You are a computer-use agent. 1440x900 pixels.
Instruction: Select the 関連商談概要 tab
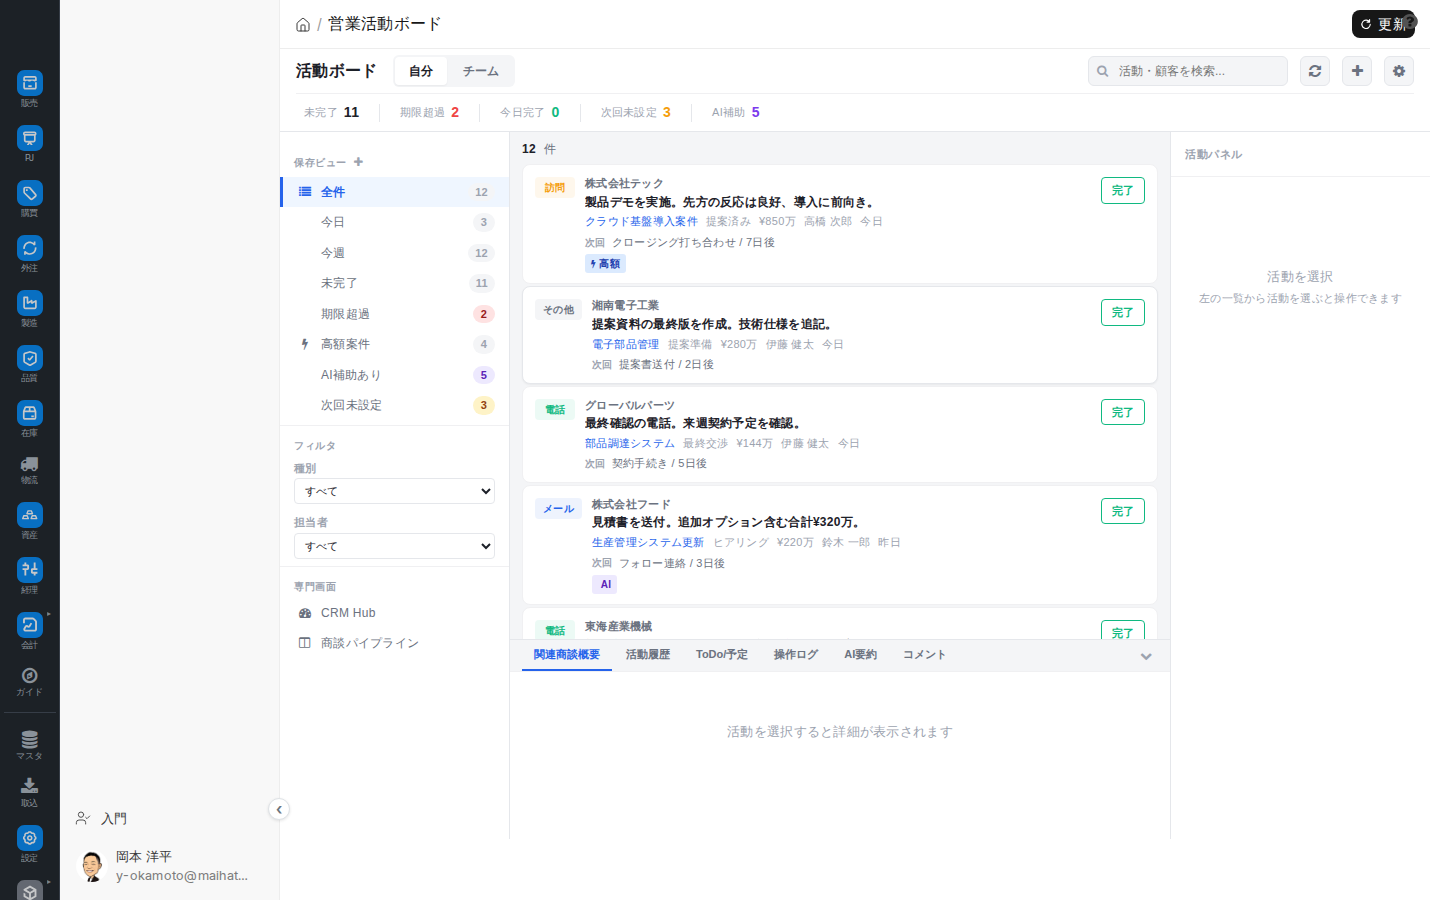[567, 655]
